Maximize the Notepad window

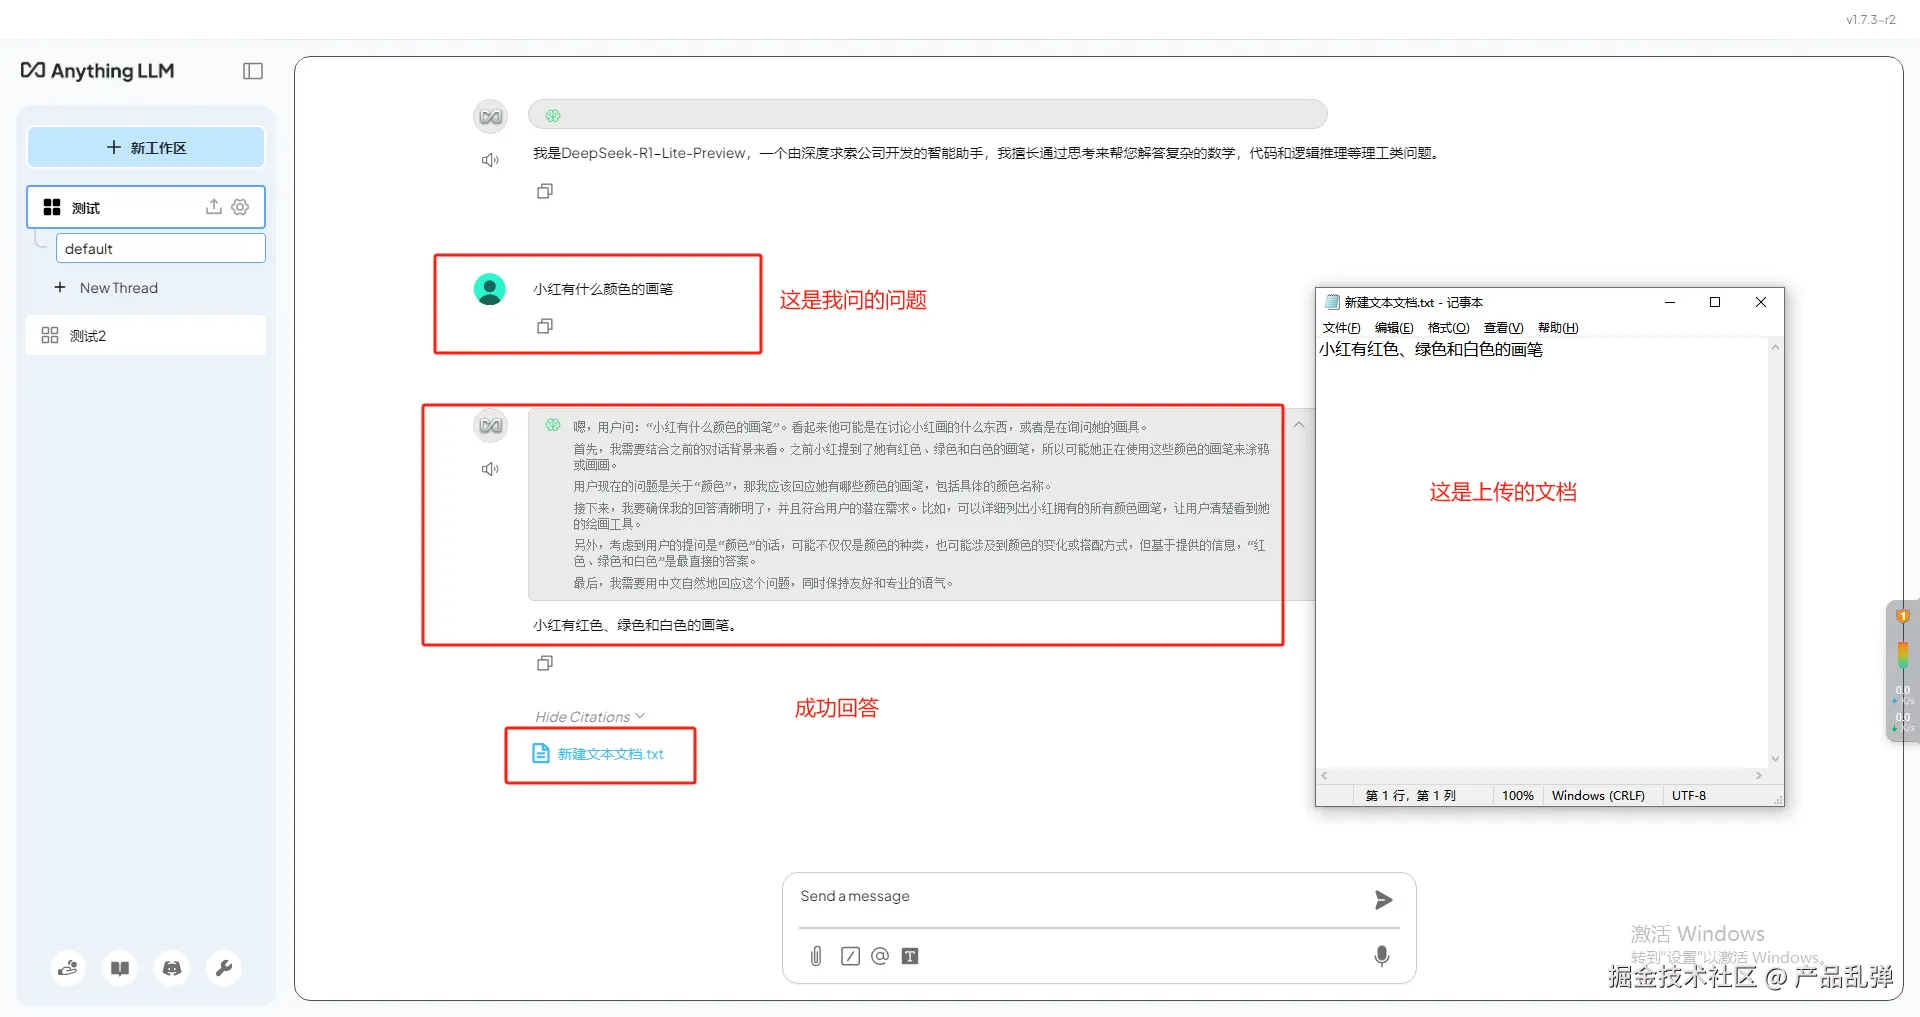click(x=1715, y=302)
